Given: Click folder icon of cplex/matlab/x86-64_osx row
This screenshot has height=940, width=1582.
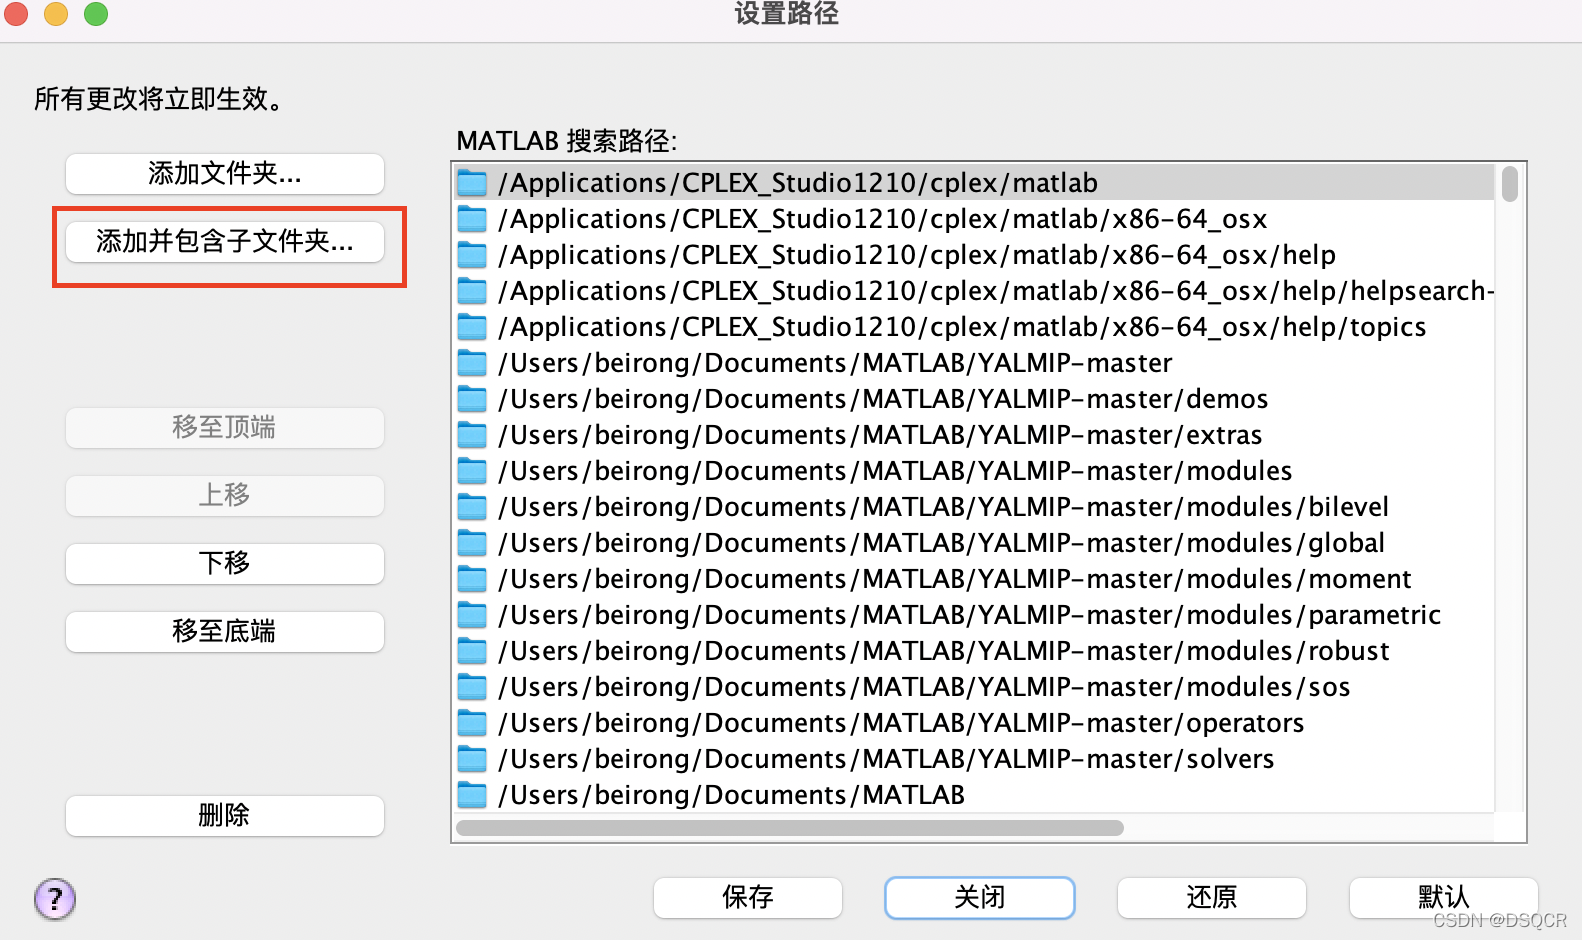Looking at the screenshot, I should point(472,219).
